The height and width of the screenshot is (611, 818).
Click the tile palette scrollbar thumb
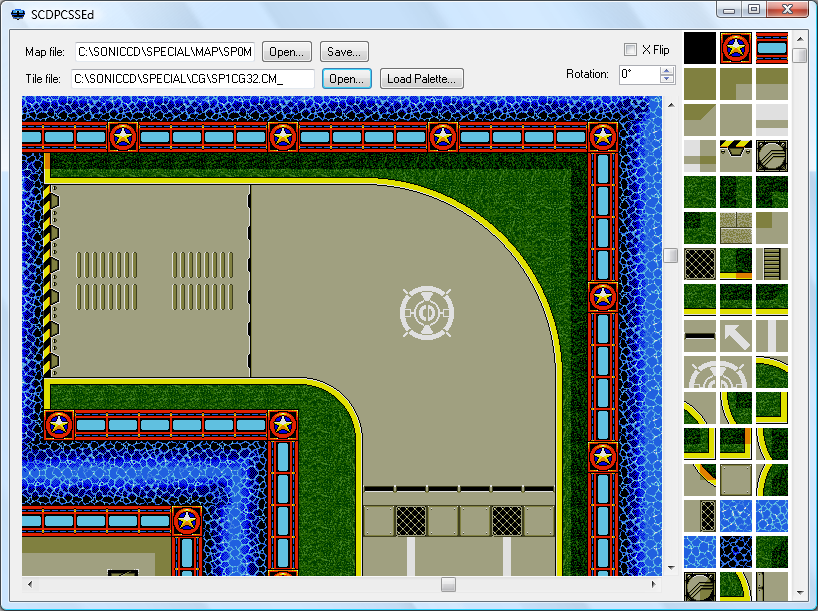tap(800, 55)
